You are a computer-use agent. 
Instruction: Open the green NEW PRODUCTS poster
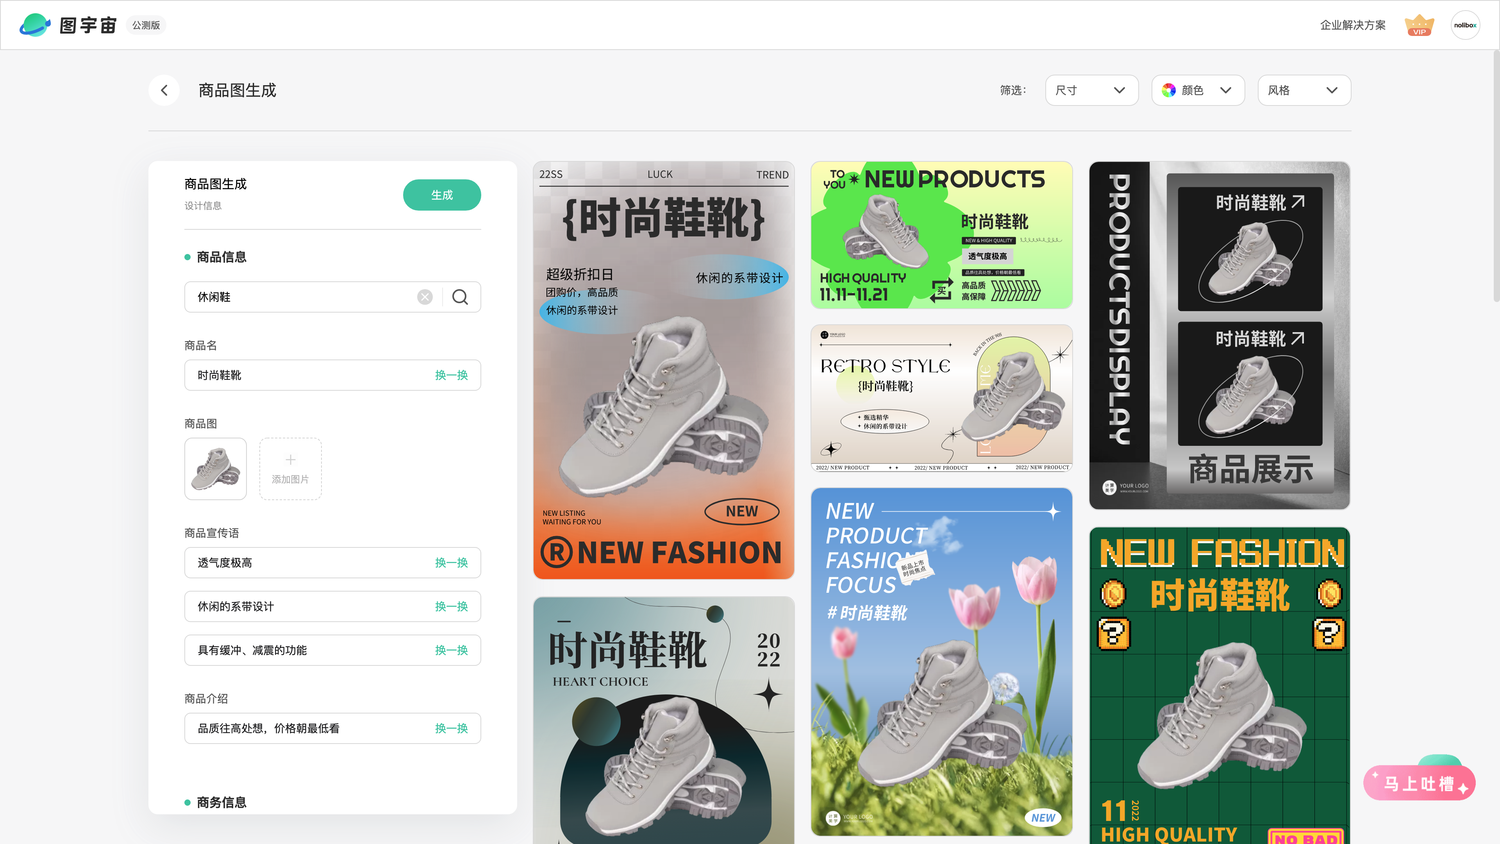(x=942, y=235)
